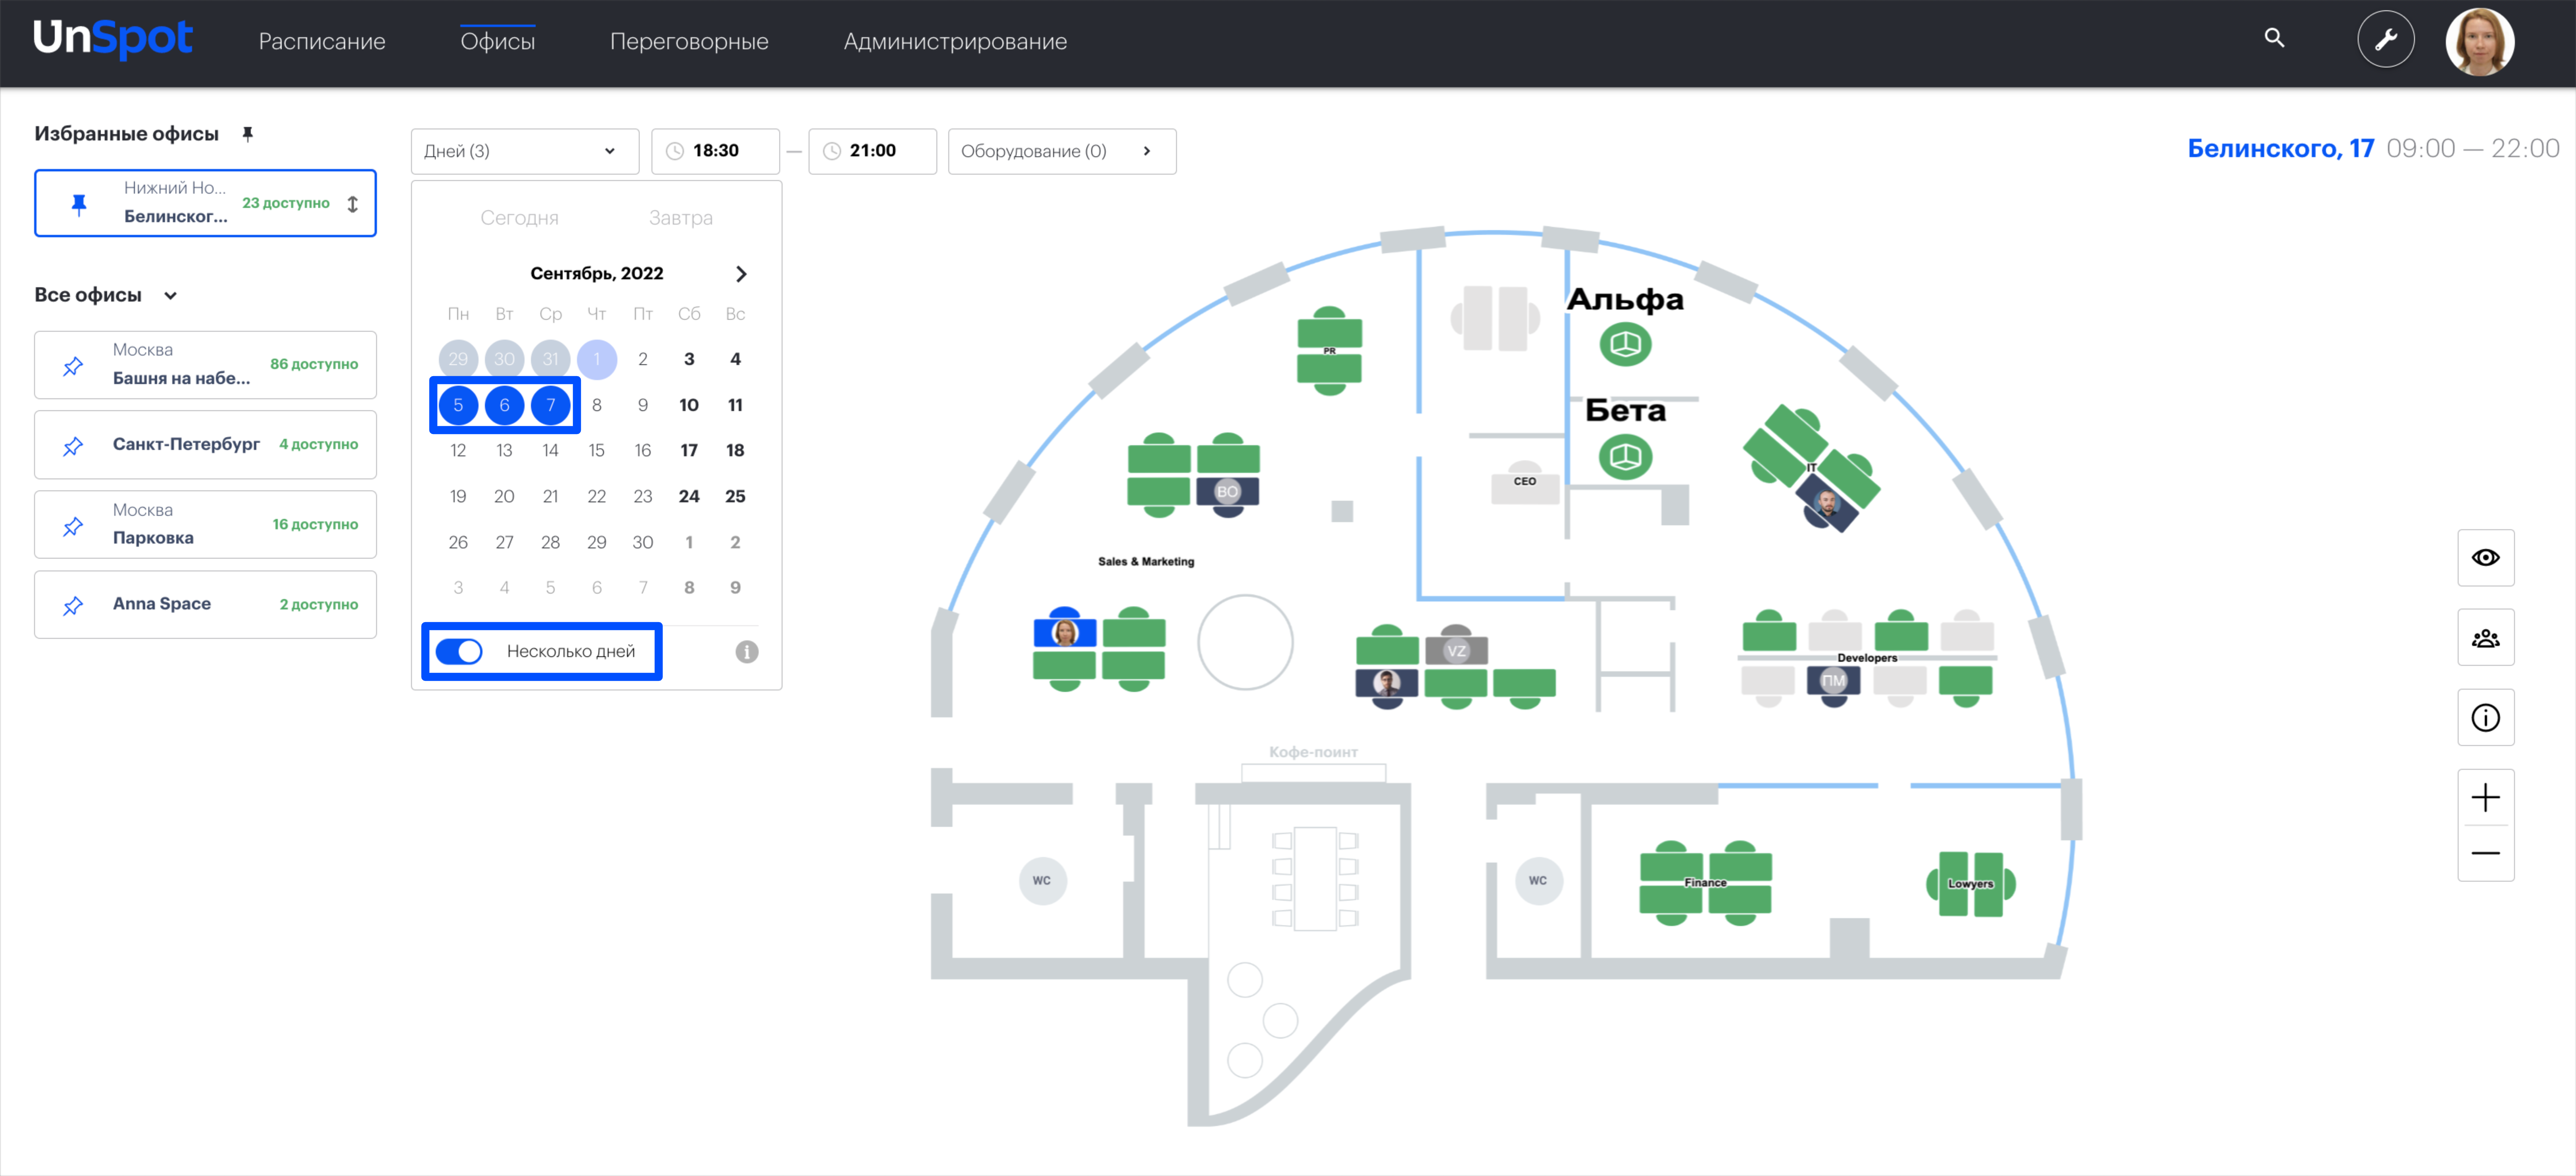Click the clock icon in the 18:30 field
2576x1176 pixels.
(x=675, y=151)
